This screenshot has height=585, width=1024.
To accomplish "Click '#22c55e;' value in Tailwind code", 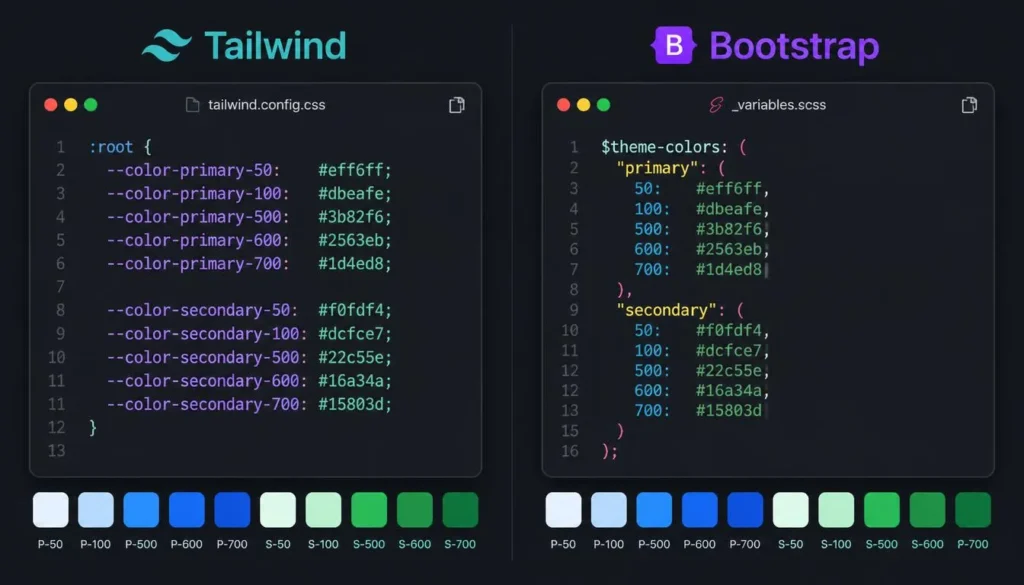I will [355, 357].
